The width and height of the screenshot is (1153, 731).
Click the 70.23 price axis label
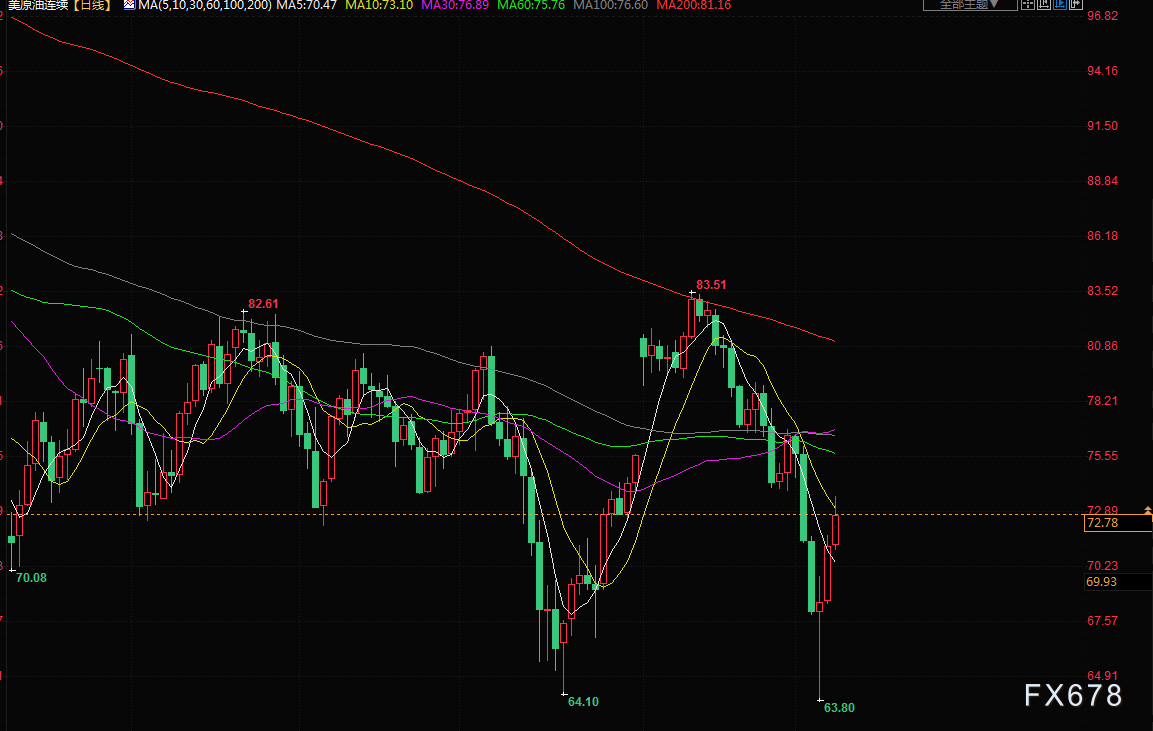(1102, 566)
